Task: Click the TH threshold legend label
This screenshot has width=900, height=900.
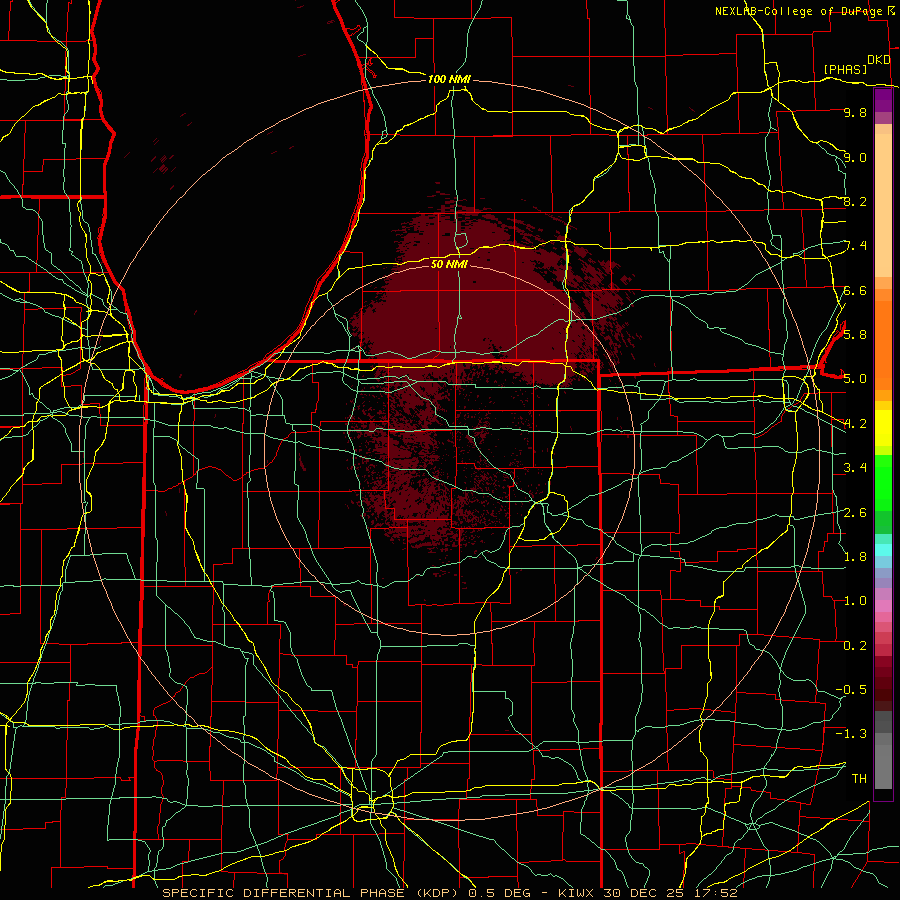Action: pos(859,778)
